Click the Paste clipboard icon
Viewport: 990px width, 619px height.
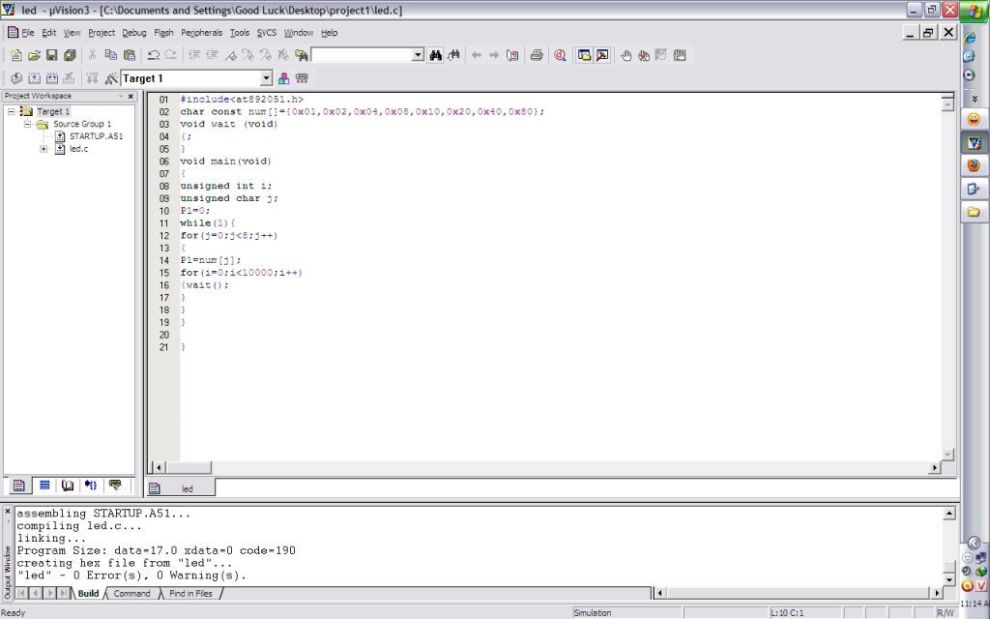[x=129, y=56]
